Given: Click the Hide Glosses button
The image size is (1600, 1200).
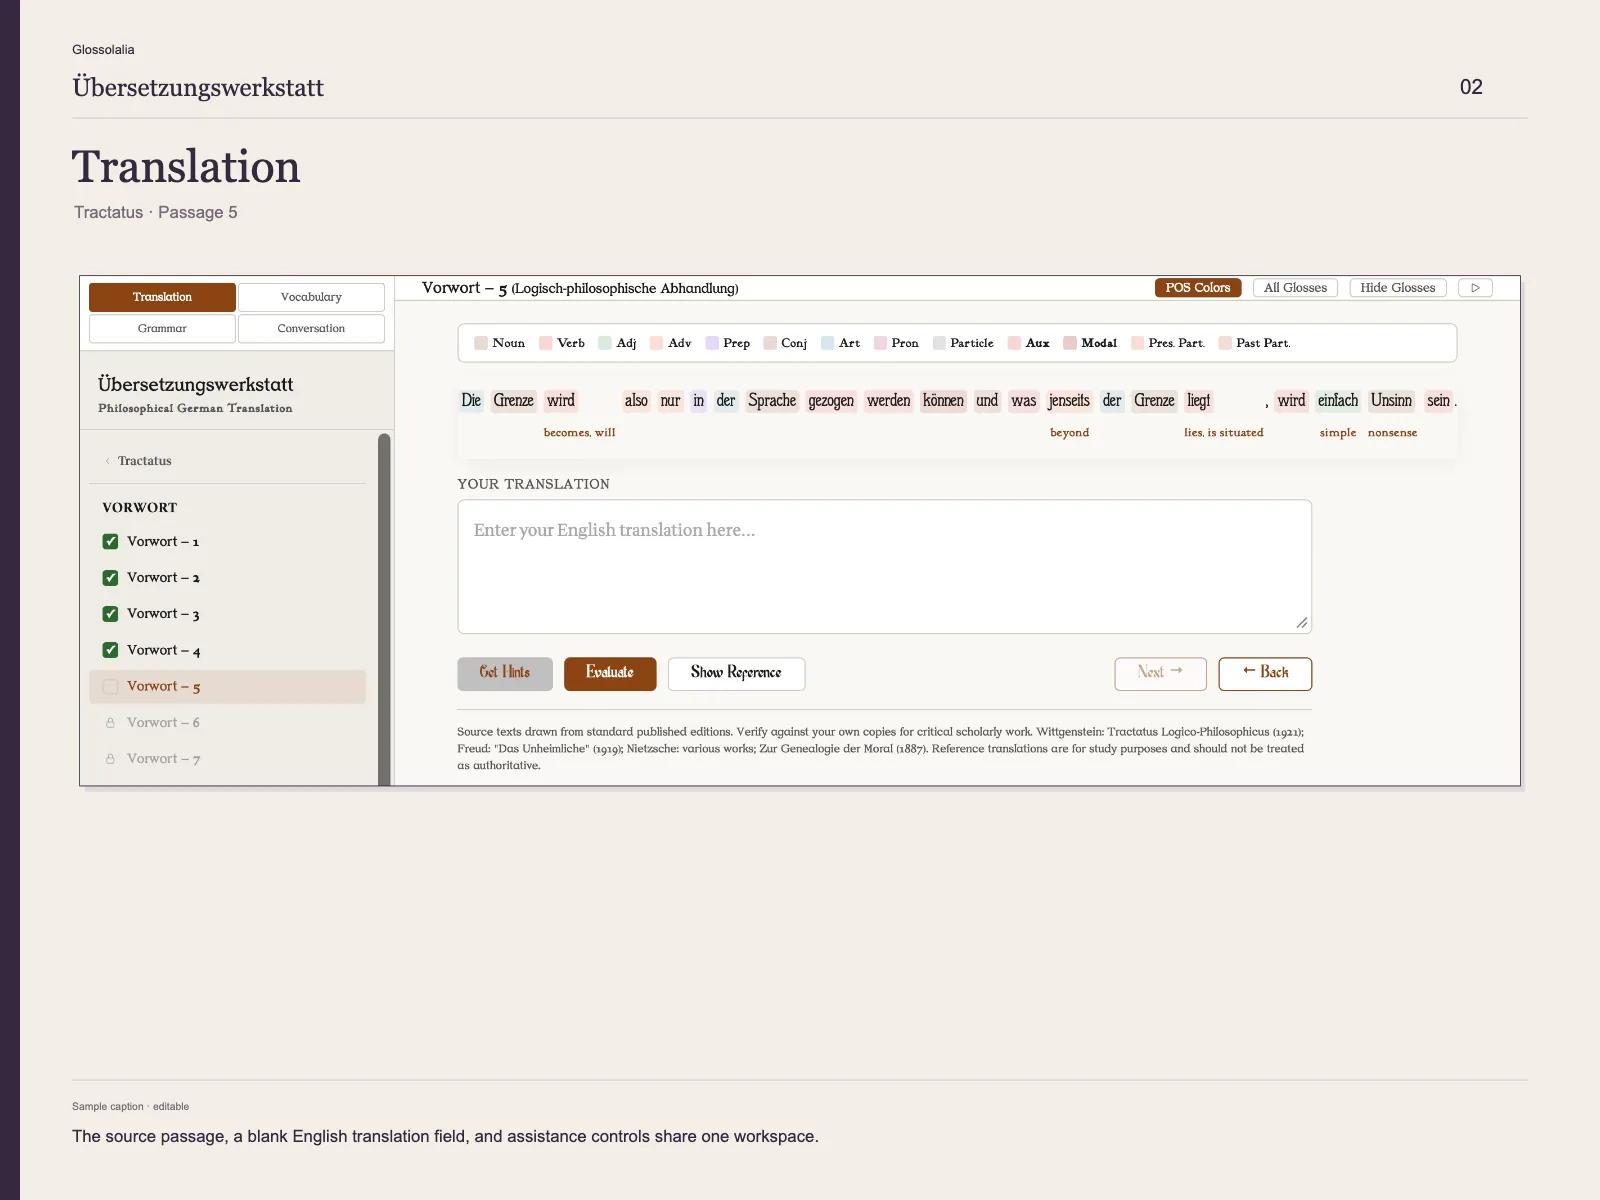Looking at the screenshot, I should tap(1397, 288).
